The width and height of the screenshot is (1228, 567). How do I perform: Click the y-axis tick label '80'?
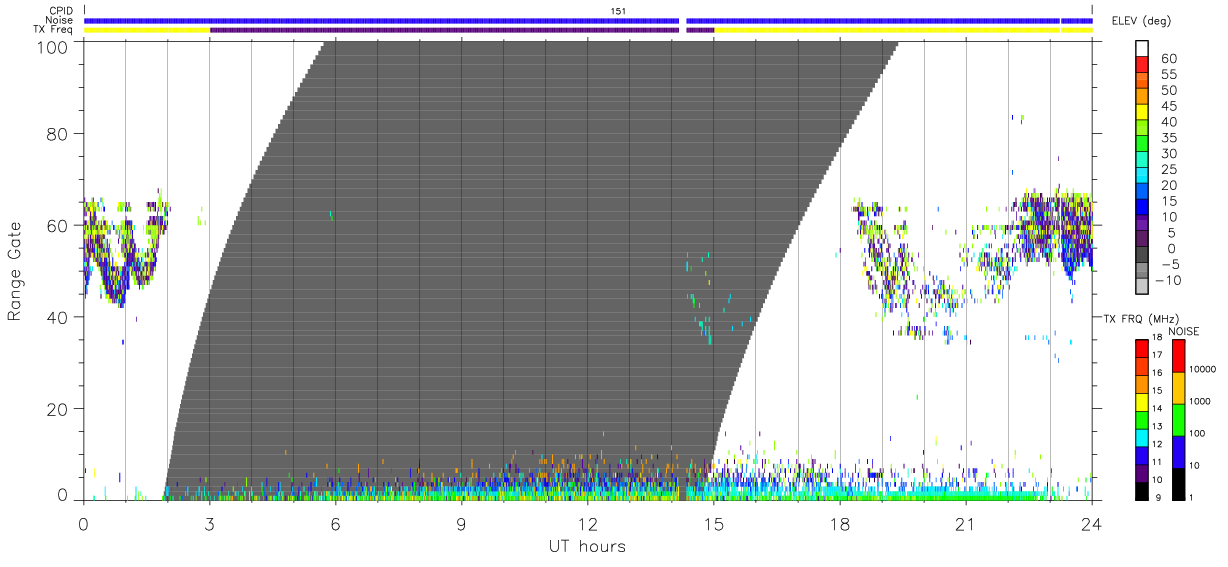59,133
